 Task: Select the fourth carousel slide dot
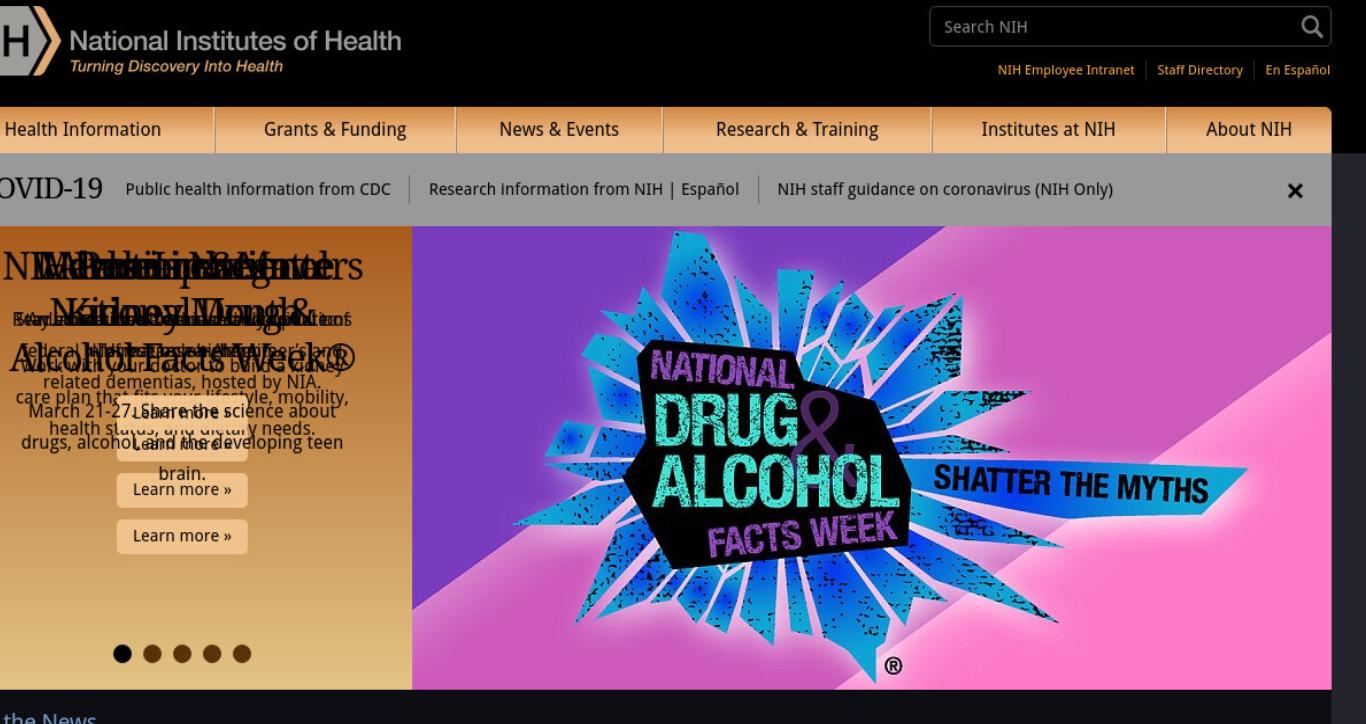(x=212, y=654)
